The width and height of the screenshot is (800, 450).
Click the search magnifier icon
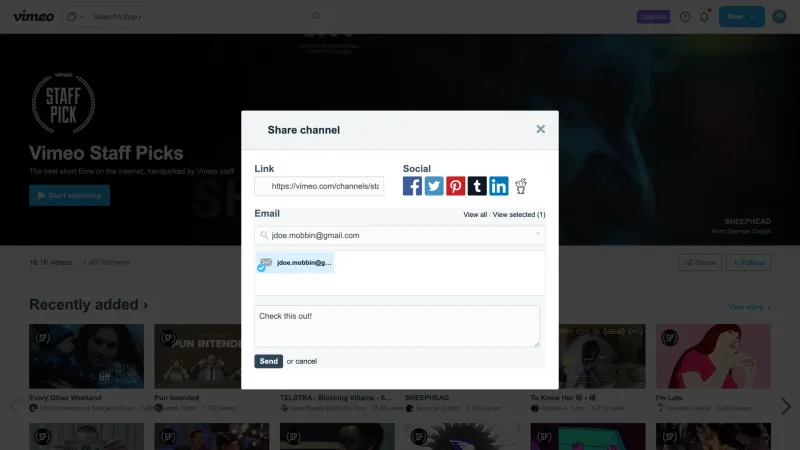pos(316,16)
